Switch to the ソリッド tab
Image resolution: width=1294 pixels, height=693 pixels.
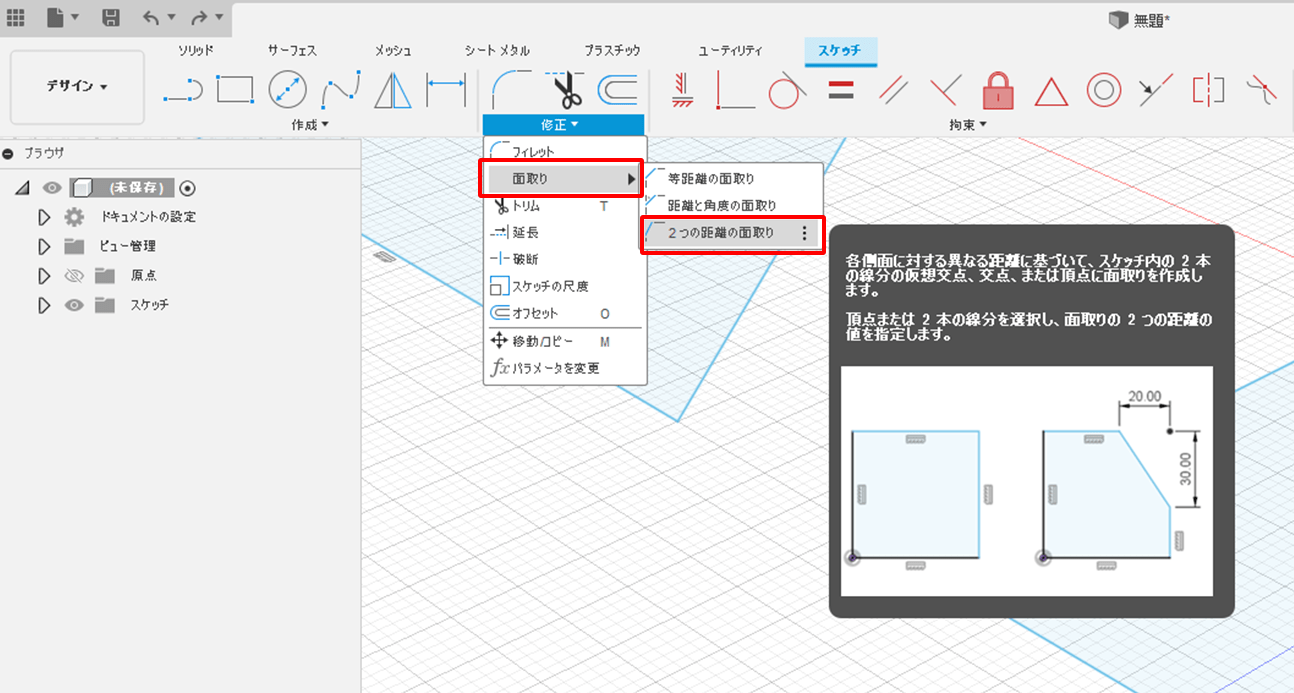pyautogui.click(x=195, y=50)
